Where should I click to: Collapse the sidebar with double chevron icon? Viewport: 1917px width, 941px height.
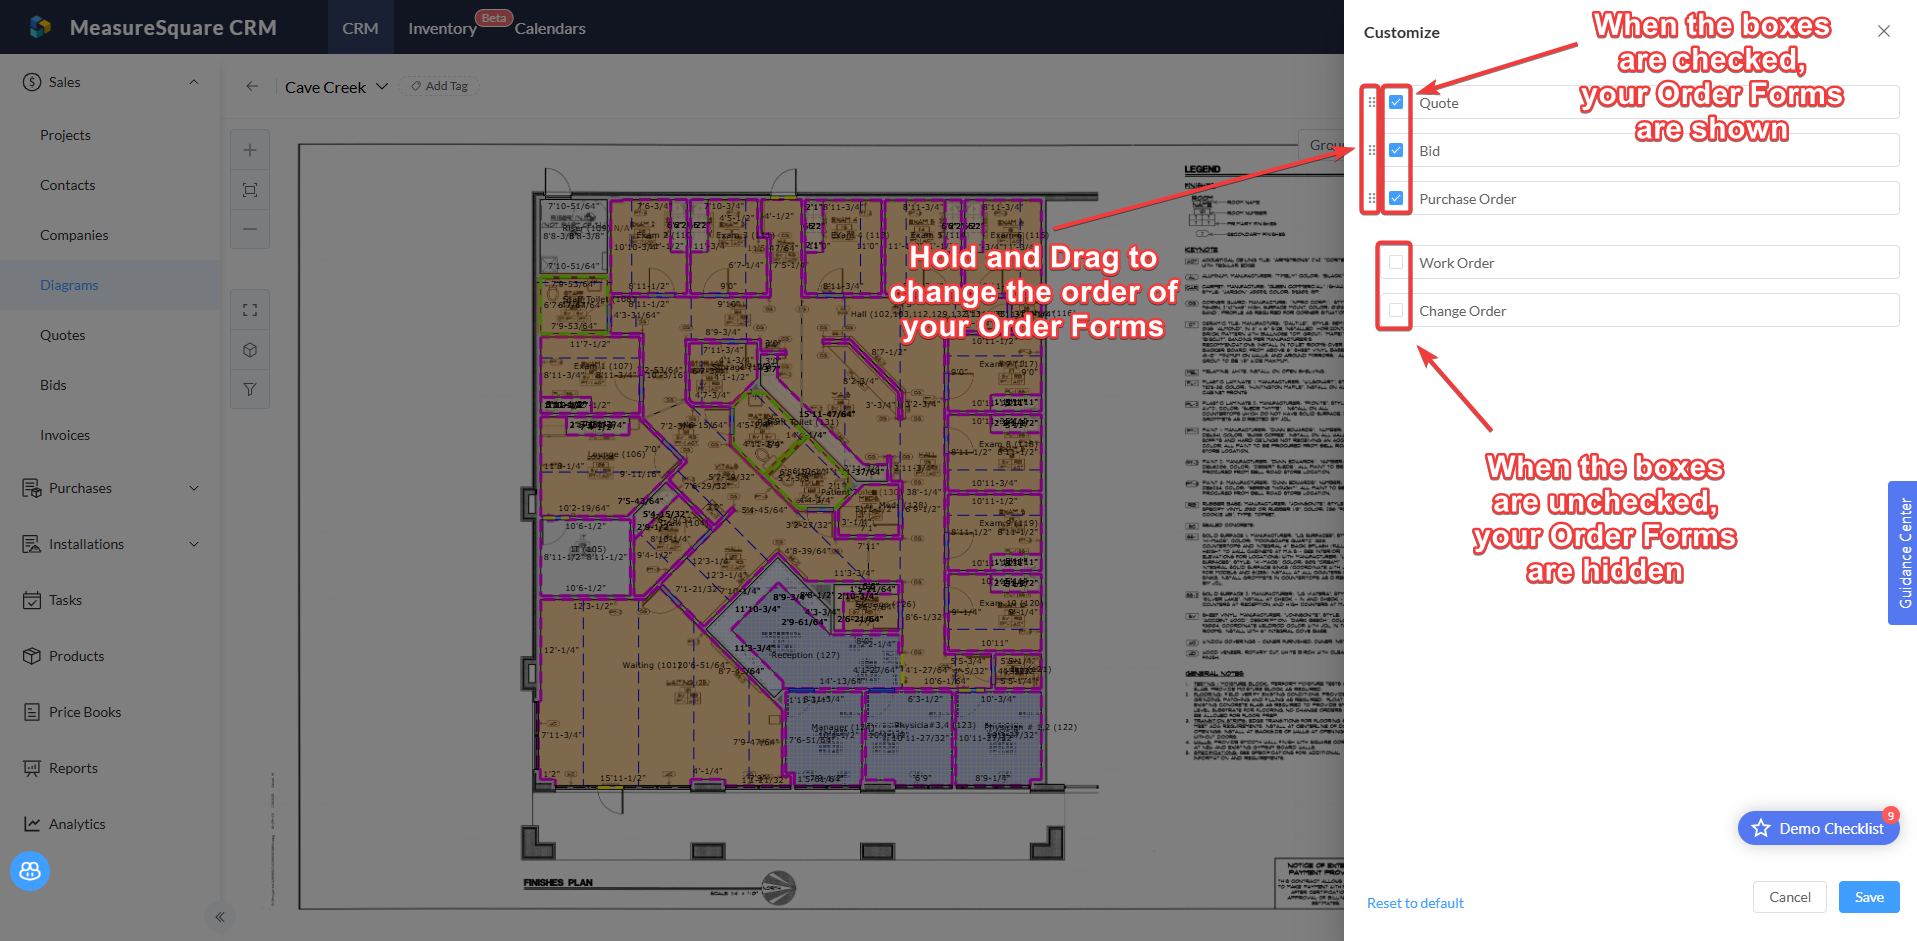click(220, 917)
